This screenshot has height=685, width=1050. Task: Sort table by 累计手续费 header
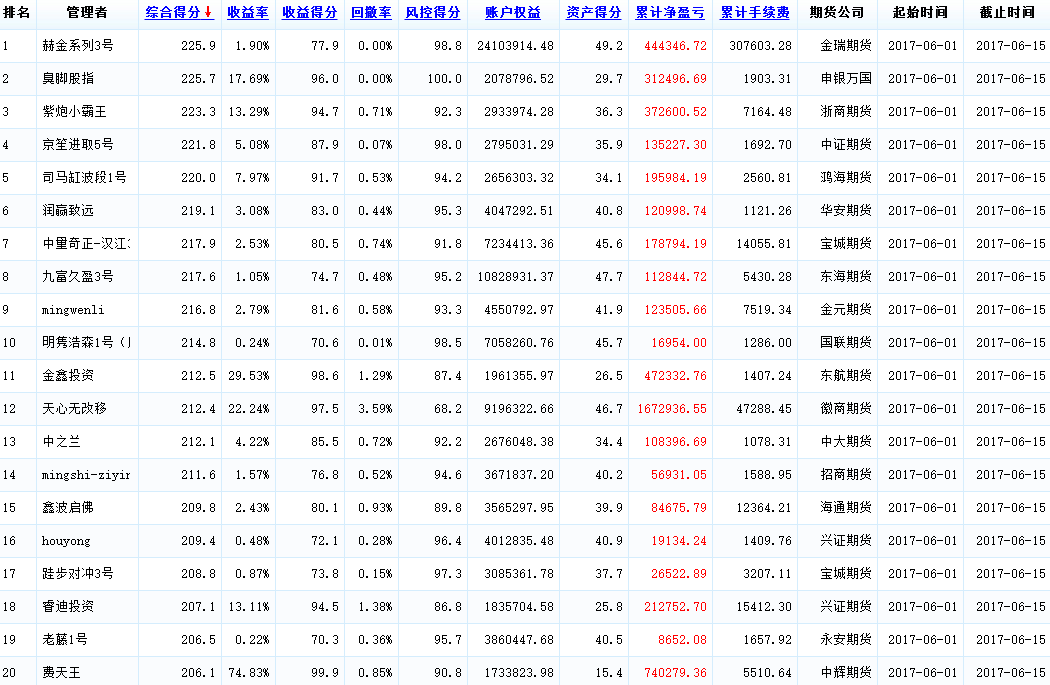click(x=755, y=13)
